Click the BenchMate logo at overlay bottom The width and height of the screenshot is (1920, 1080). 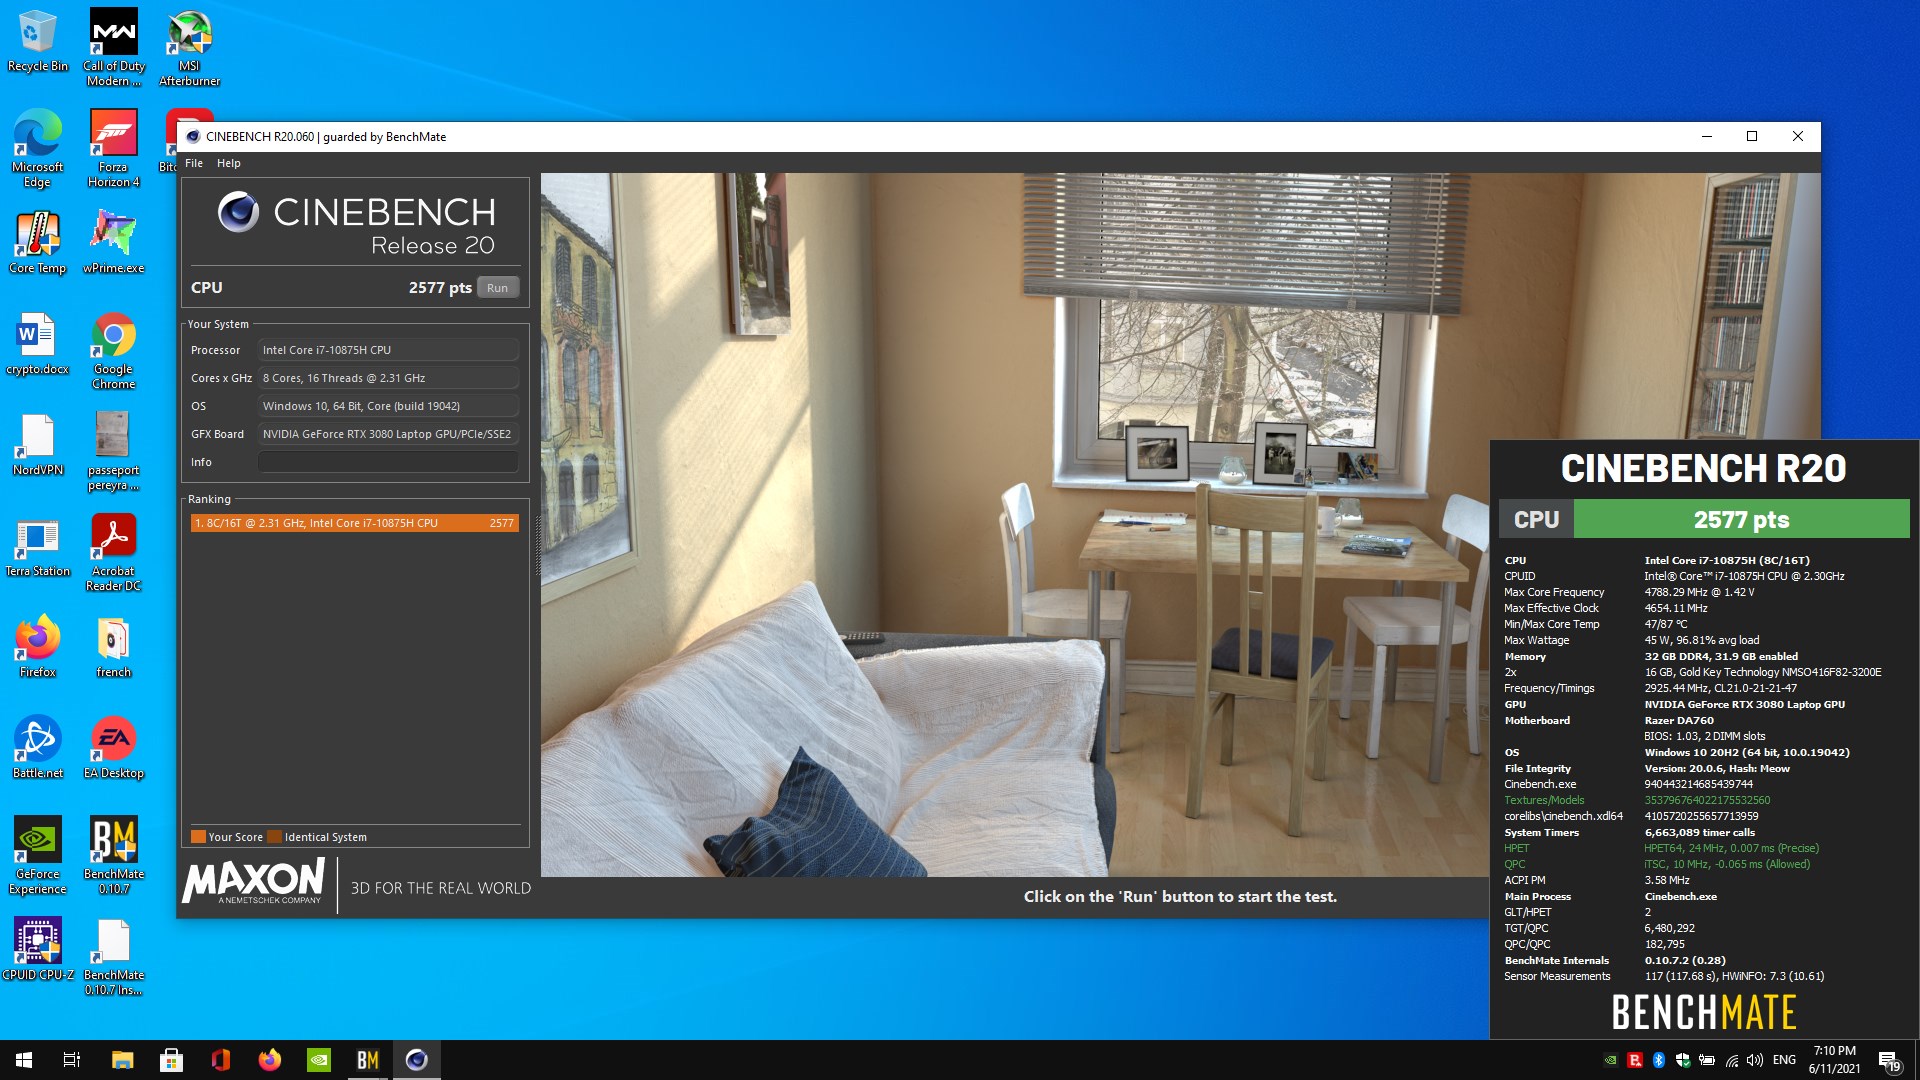(x=1704, y=1012)
